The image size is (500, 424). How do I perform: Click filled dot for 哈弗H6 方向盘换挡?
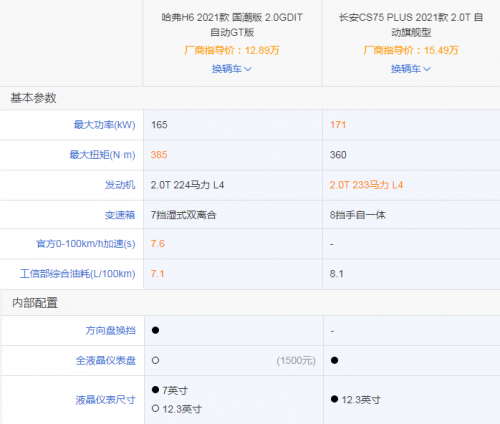pyautogui.click(x=155, y=330)
